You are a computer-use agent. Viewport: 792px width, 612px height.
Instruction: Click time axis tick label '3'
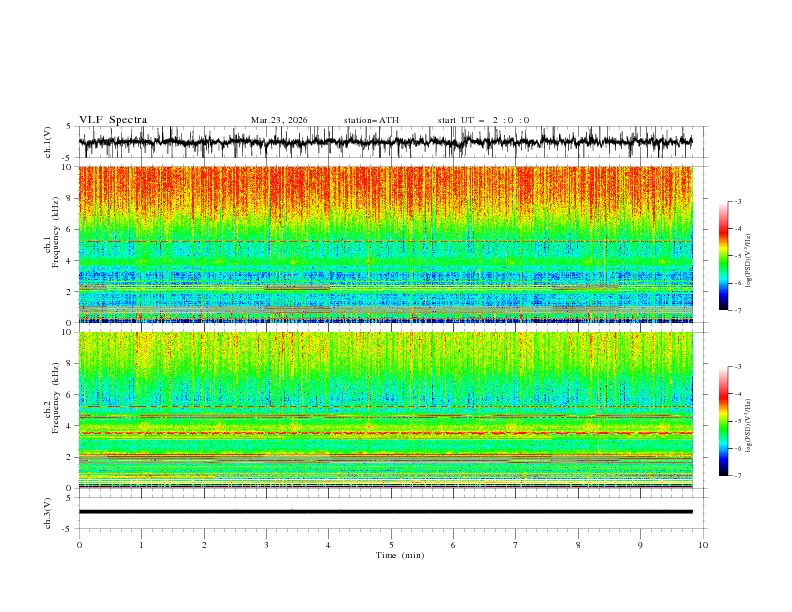[266, 545]
